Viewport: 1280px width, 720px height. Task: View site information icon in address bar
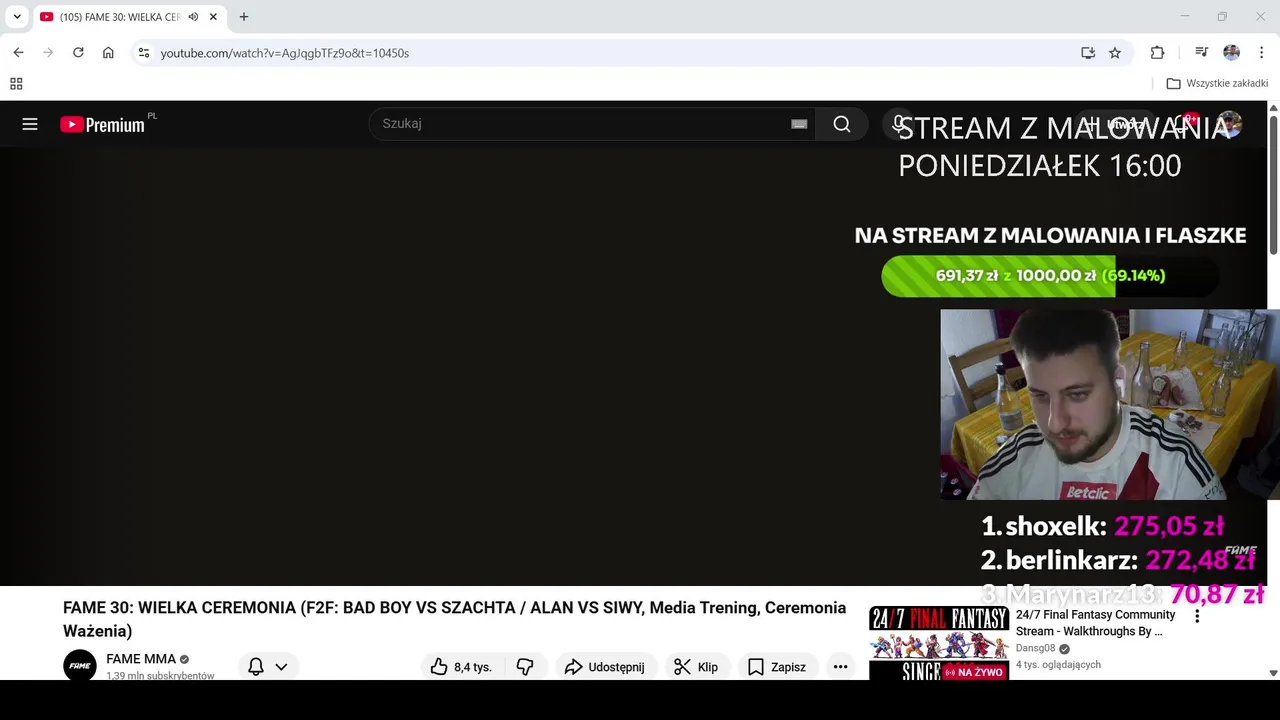tap(144, 53)
